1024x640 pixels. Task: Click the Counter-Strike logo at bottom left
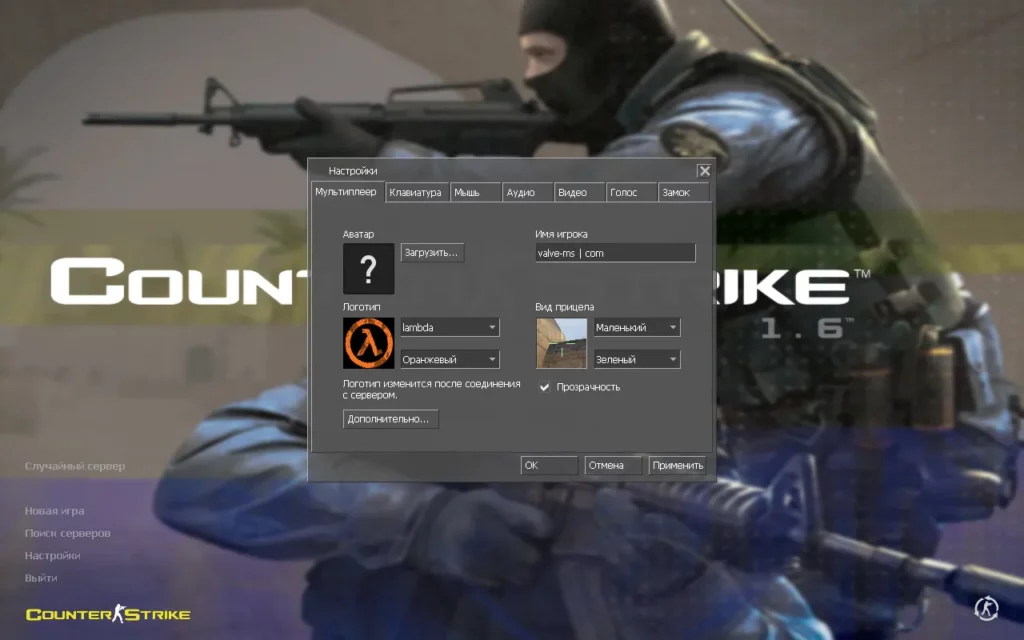click(108, 614)
